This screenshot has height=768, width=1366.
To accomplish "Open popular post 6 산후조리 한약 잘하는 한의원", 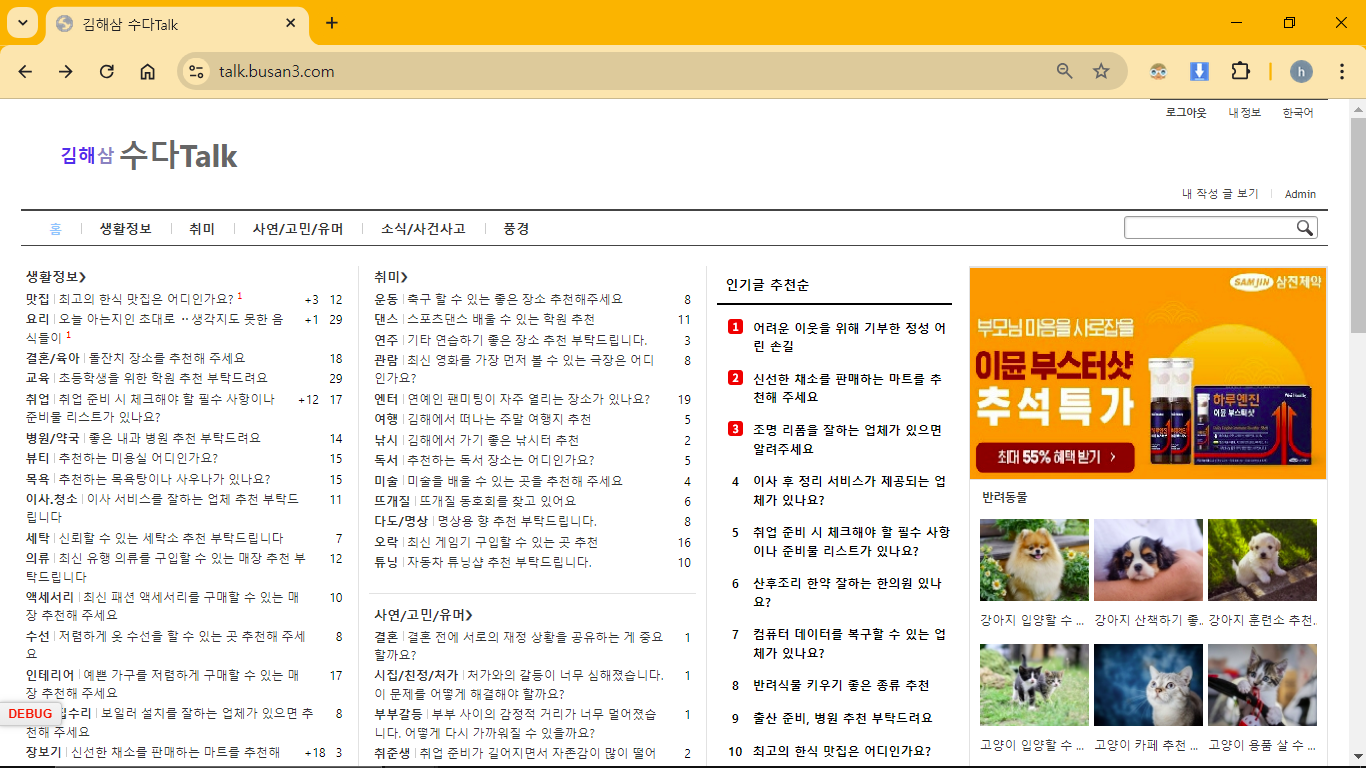I will [x=847, y=593].
